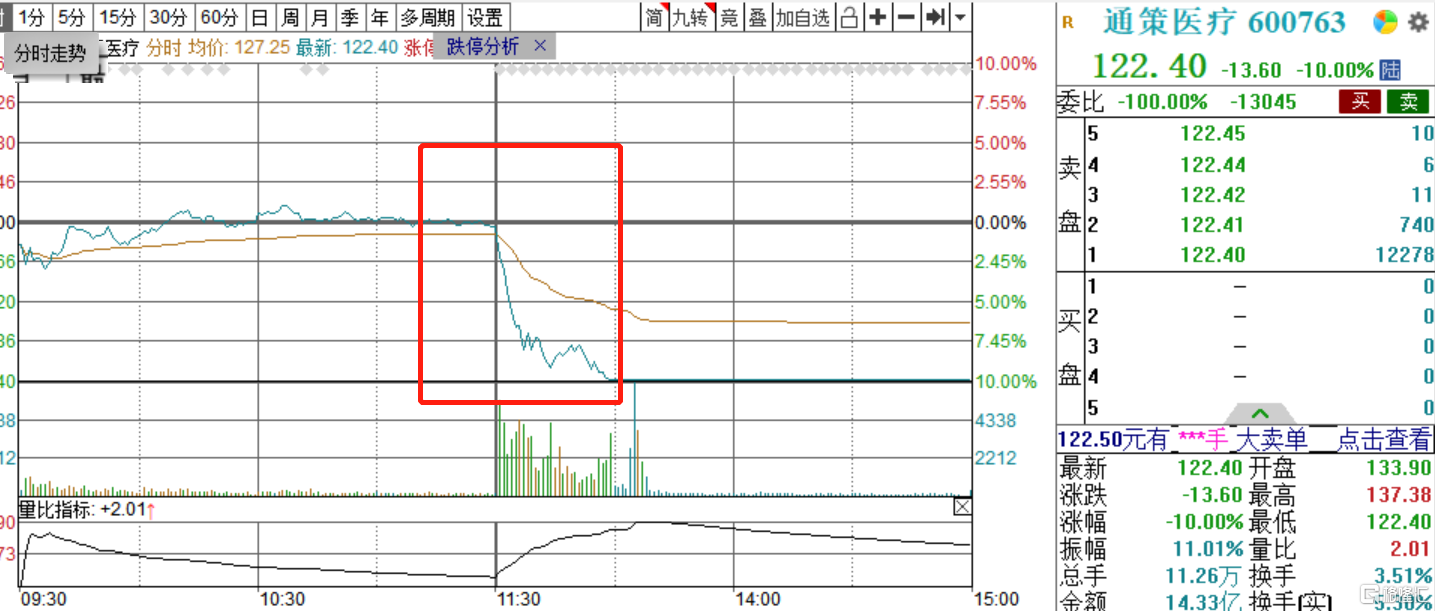Click the minus zoom-out icon

(906, 17)
